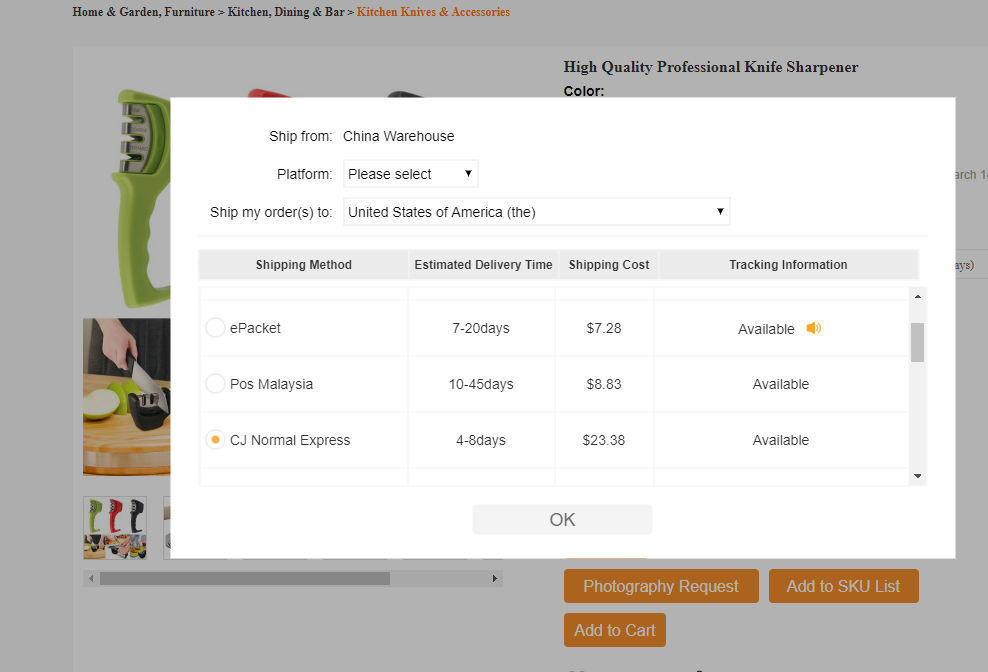
Task: Open Kitchen Knives & Accessories breadcrumb link
Action: click(x=433, y=12)
